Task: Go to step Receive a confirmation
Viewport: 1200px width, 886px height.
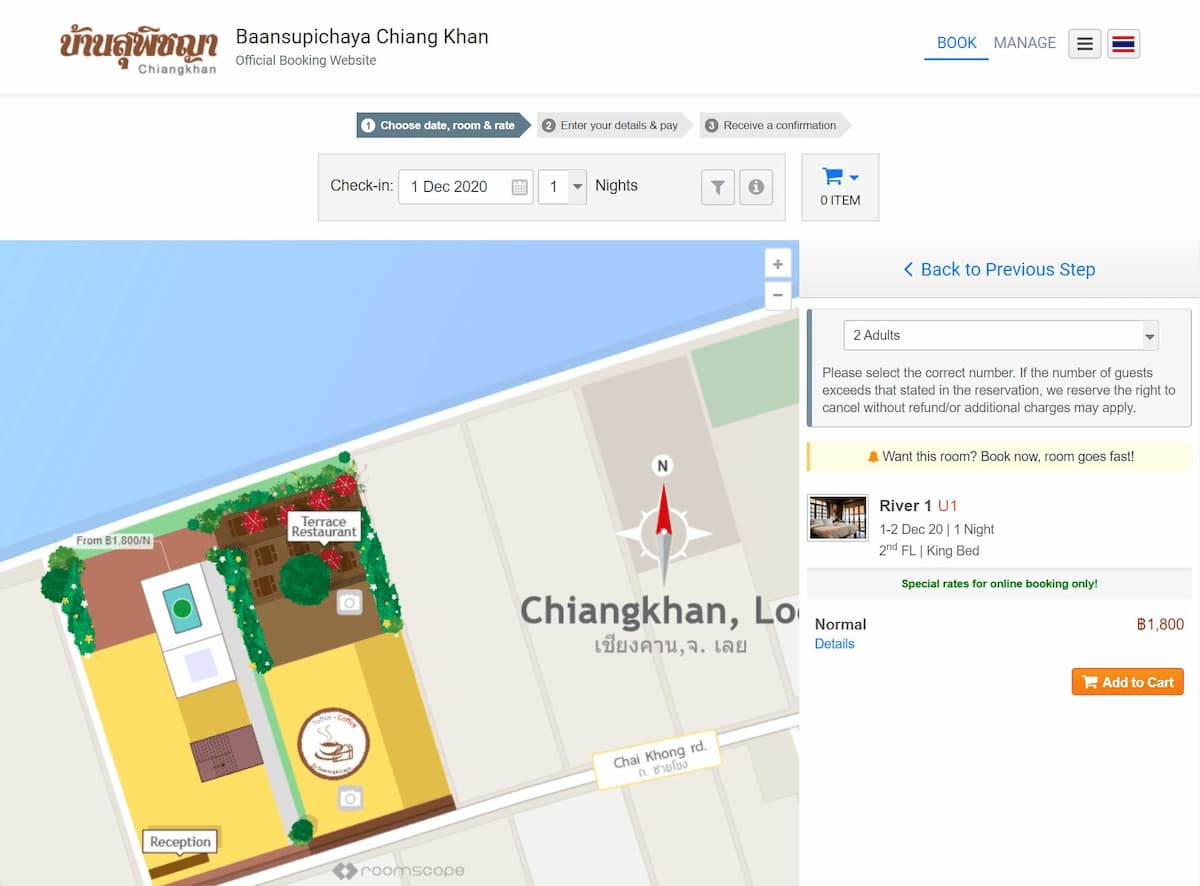Action: (x=774, y=125)
